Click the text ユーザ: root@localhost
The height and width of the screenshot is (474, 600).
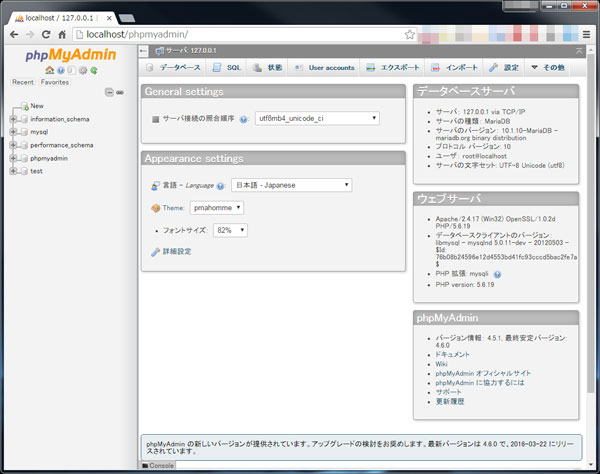pos(471,156)
